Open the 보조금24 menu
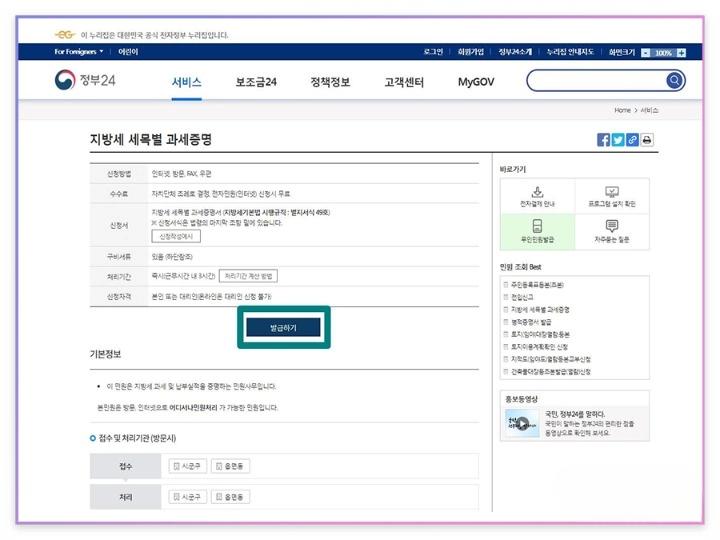 coord(256,82)
